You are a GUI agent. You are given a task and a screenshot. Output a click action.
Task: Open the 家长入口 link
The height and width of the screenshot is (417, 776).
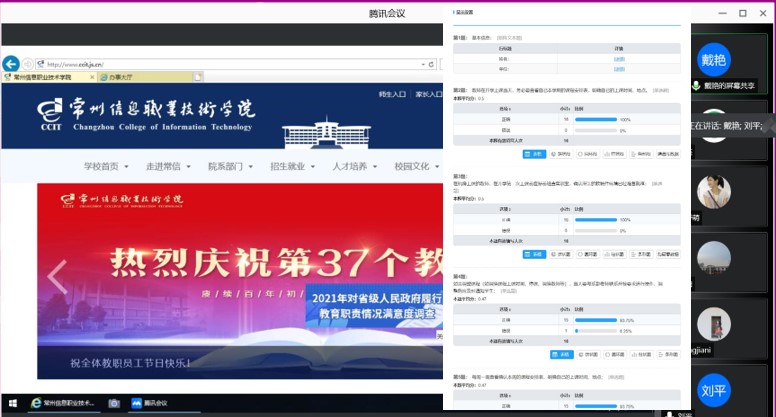point(429,94)
